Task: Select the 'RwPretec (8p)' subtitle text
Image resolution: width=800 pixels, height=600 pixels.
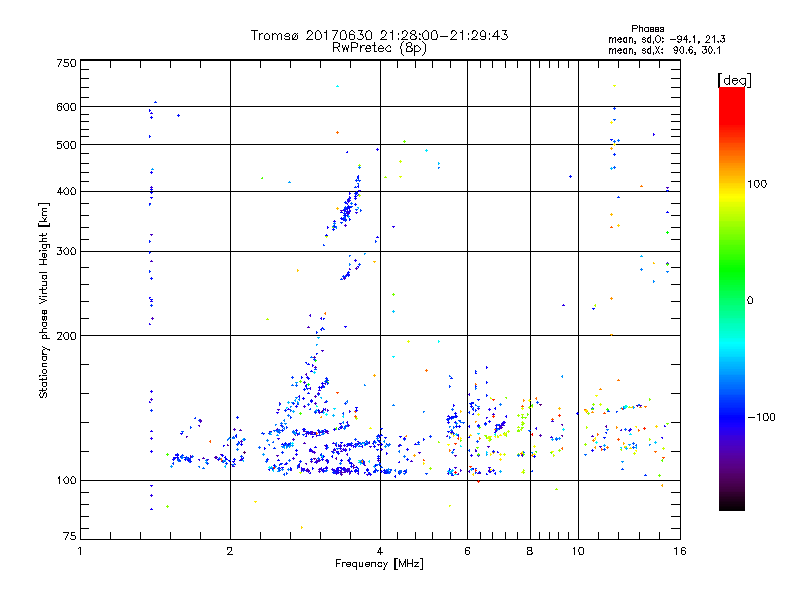Action: 379,48
